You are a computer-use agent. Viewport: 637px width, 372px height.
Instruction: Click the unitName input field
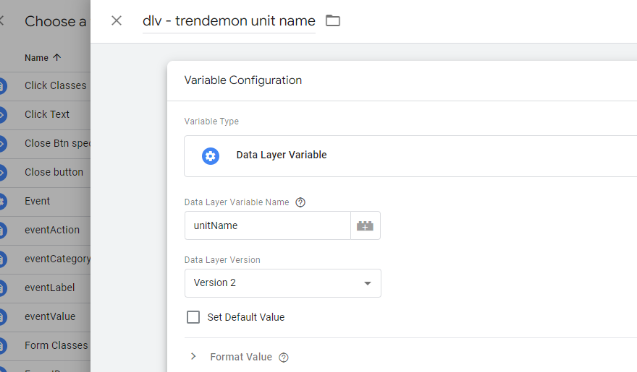point(267,225)
